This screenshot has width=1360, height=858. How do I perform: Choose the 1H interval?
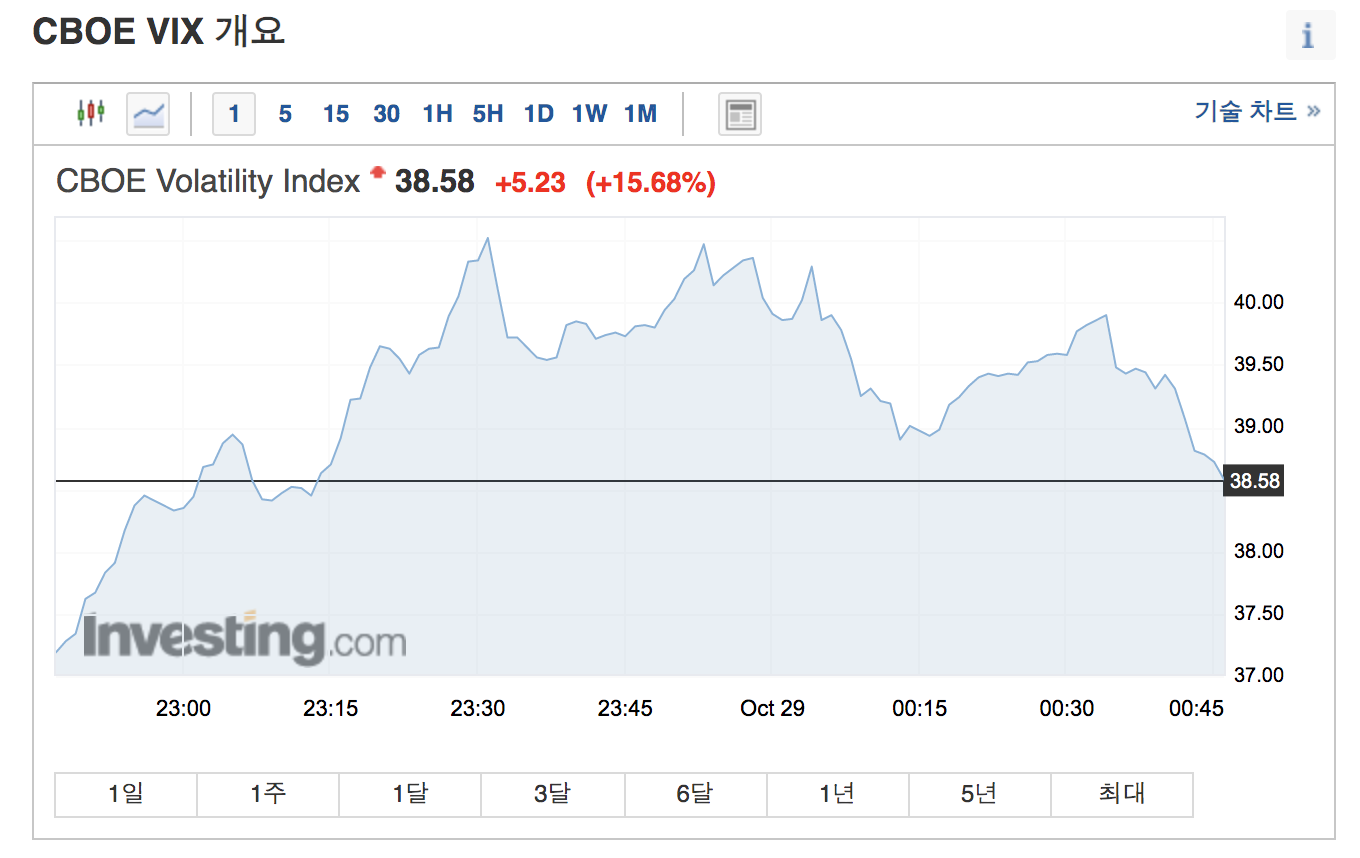(437, 114)
